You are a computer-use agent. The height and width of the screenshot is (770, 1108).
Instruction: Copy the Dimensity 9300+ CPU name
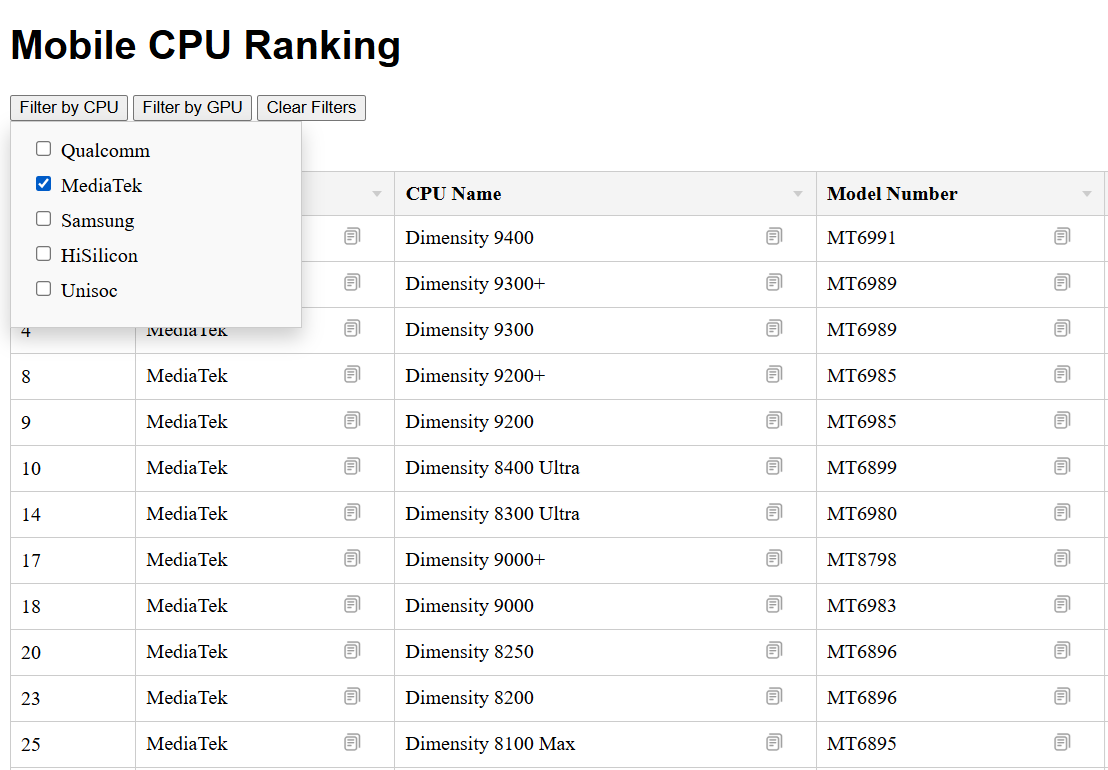pos(774,283)
